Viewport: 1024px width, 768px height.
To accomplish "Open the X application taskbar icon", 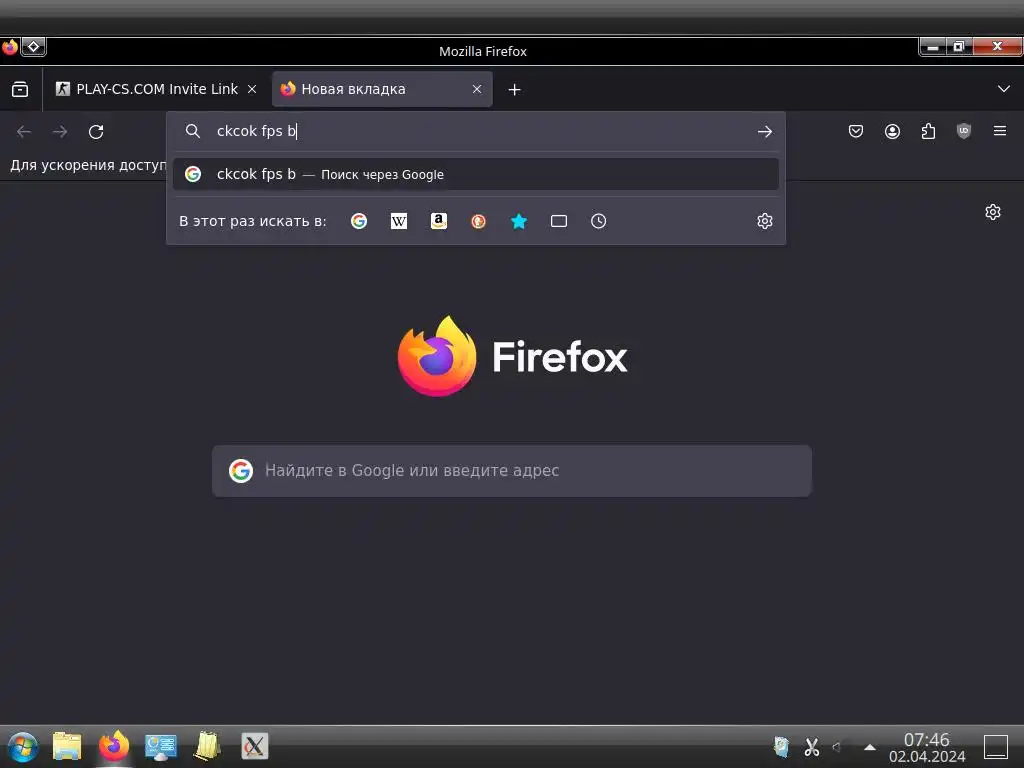I will click(x=255, y=746).
